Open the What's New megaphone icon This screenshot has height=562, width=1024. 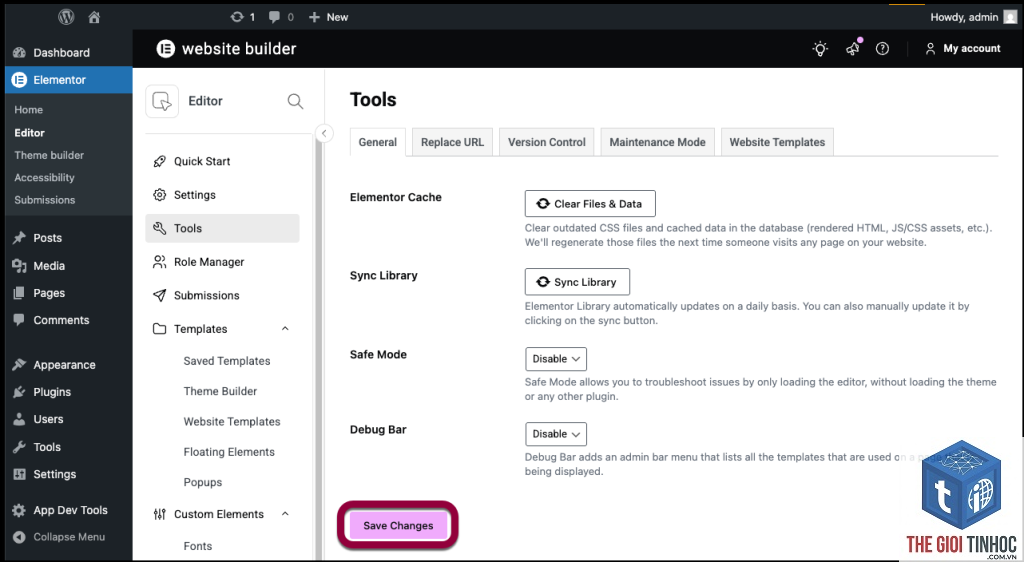tap(853, 48)
